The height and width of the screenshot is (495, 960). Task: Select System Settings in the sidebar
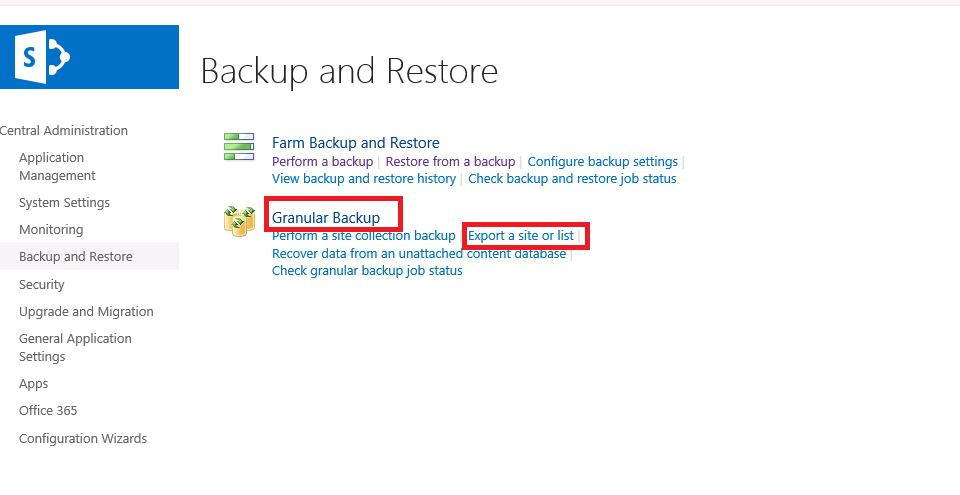click(x=64, y=202)
